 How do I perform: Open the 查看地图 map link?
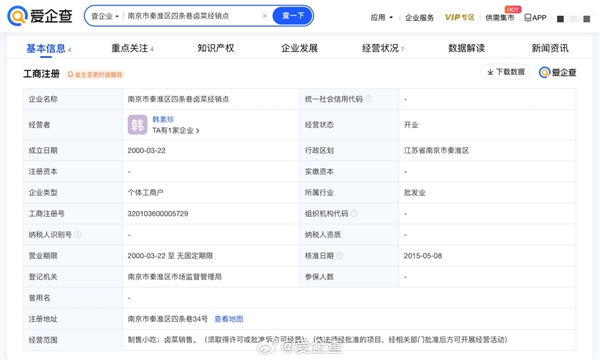click(228, 319)
